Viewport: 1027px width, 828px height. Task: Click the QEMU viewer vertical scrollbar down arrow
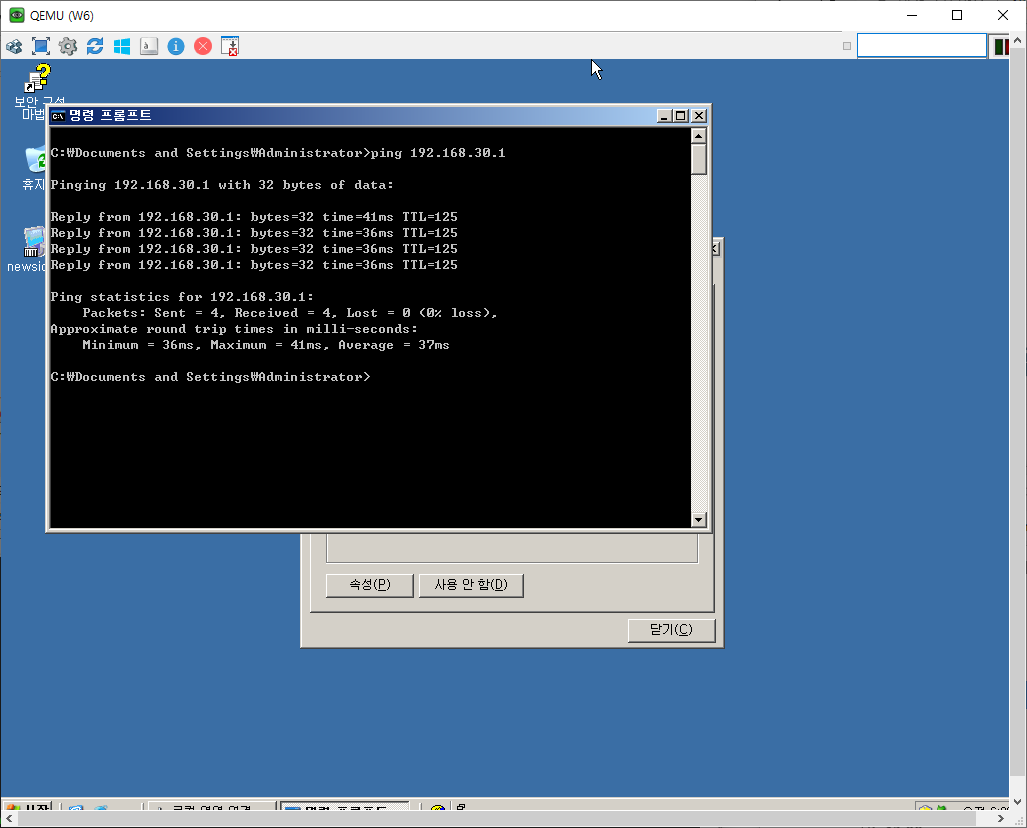pos(1017,801)
